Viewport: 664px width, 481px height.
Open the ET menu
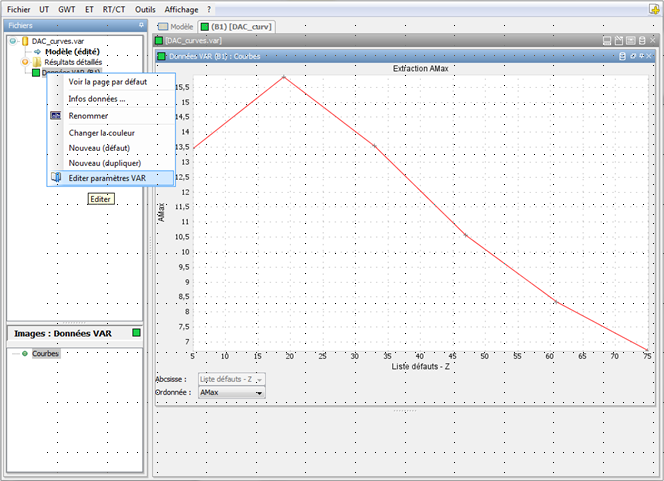pos(89,9)
